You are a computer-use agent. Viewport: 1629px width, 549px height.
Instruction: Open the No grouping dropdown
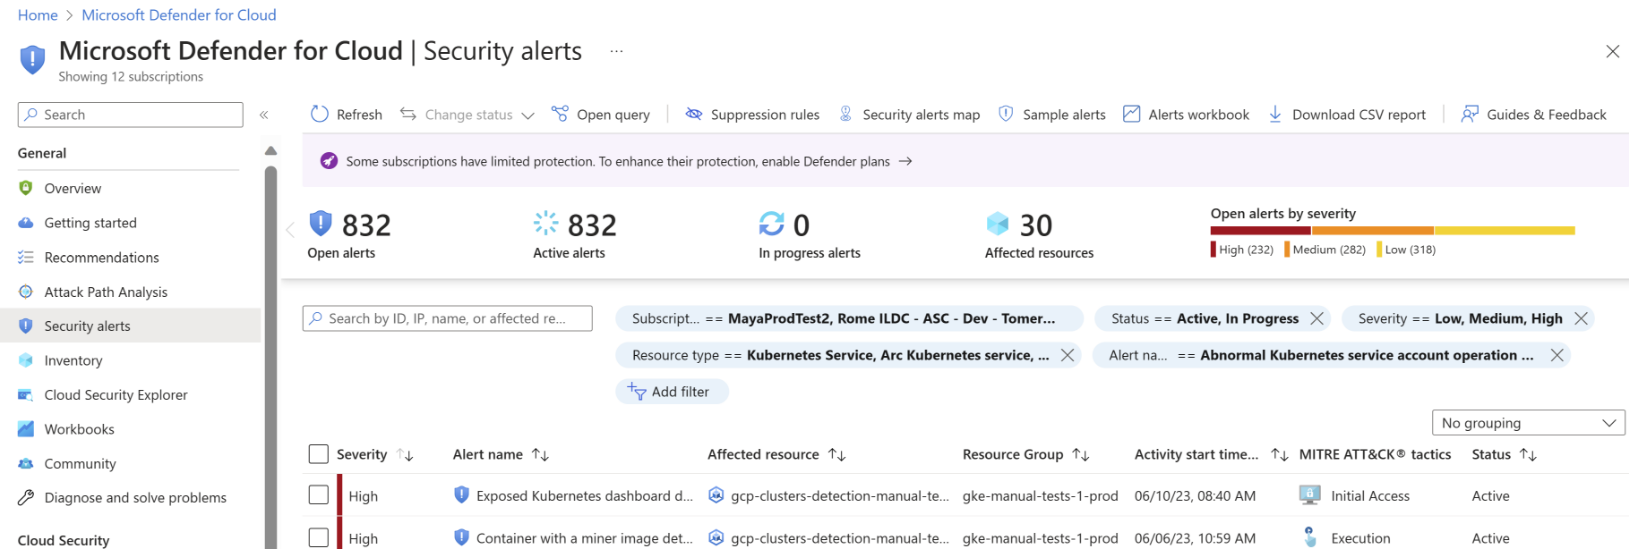point(1528,423)
